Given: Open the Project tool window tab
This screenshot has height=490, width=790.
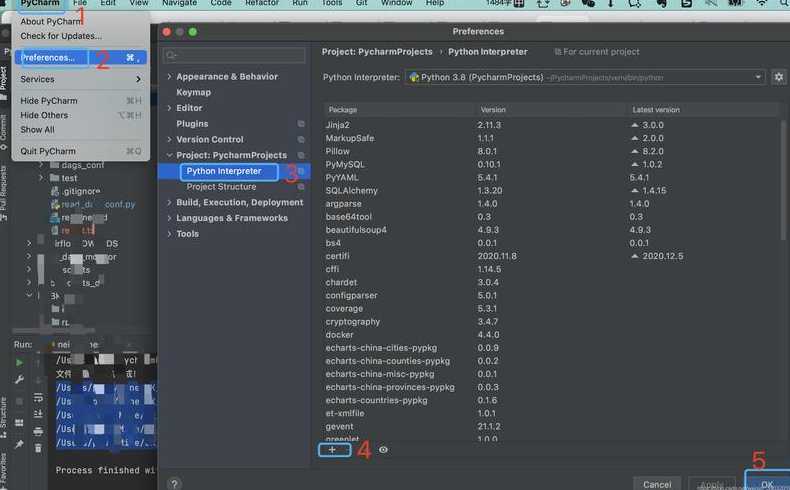Looking at the screenshot, I should point(4,82).
